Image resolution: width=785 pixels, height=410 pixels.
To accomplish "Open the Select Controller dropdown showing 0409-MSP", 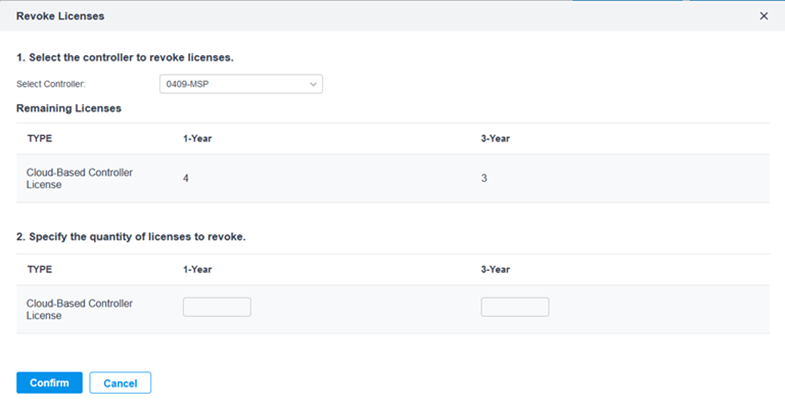I will click(241, 84).
